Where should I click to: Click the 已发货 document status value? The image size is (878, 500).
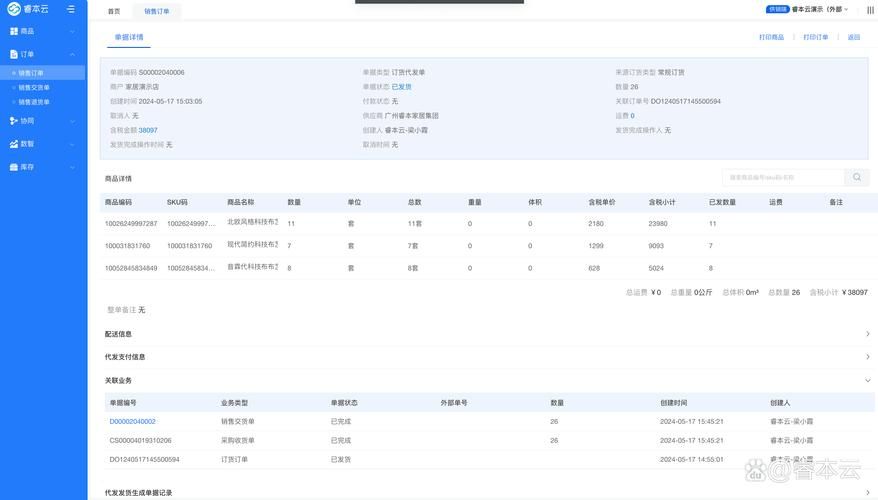click(401, 87)
